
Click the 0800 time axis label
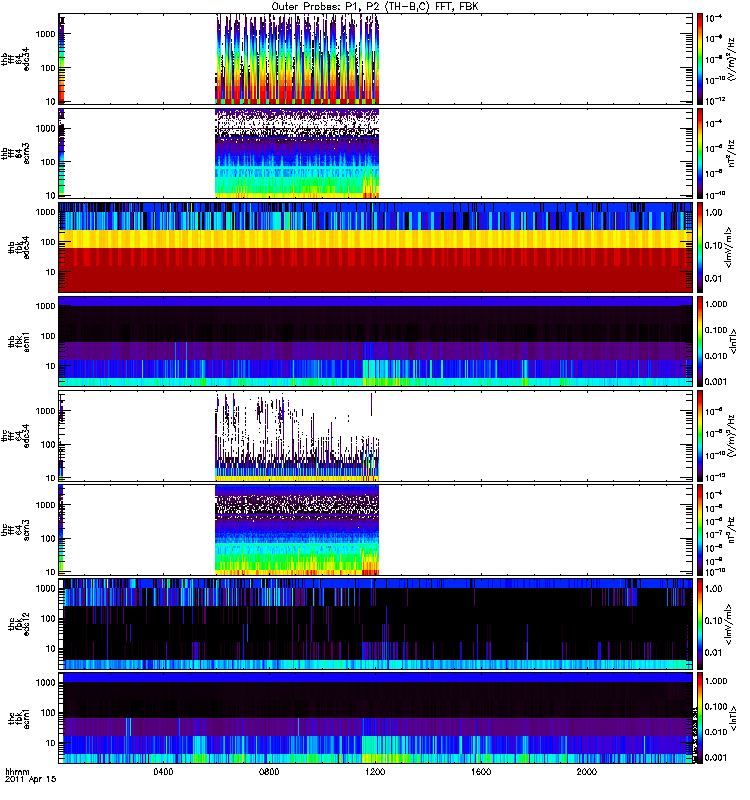[269, 772]
